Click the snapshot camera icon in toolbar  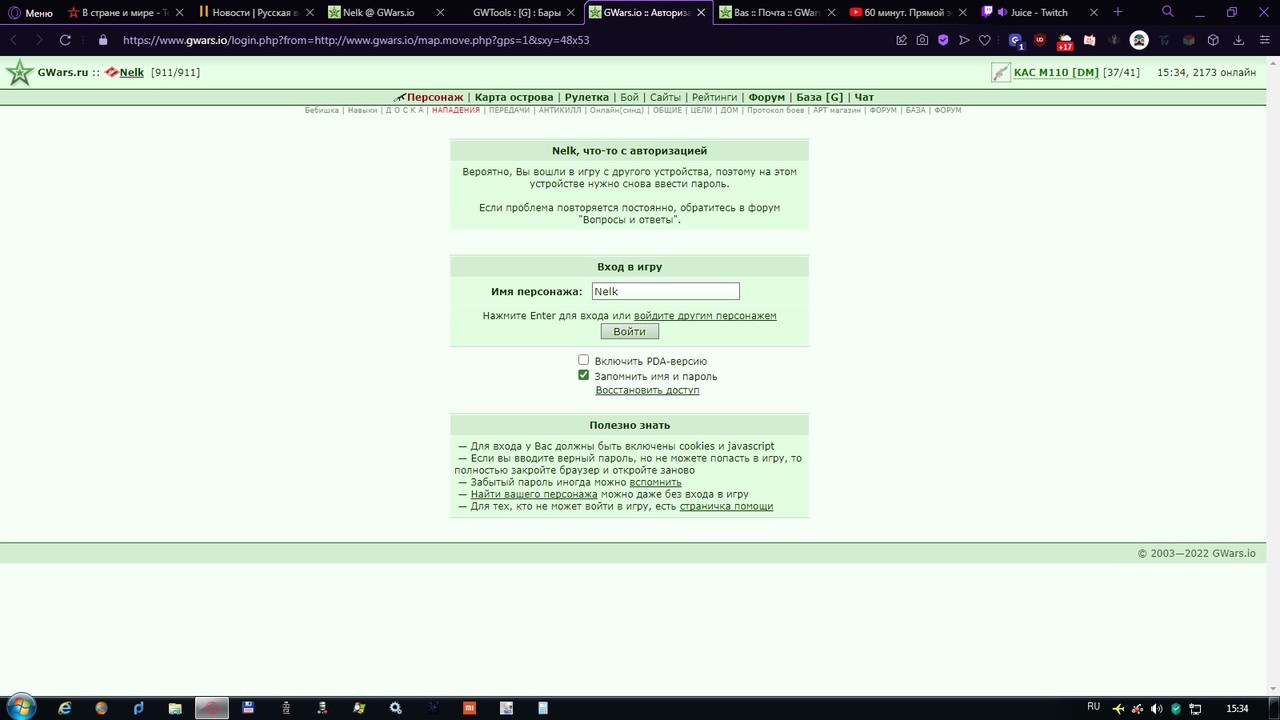(922, 40)
